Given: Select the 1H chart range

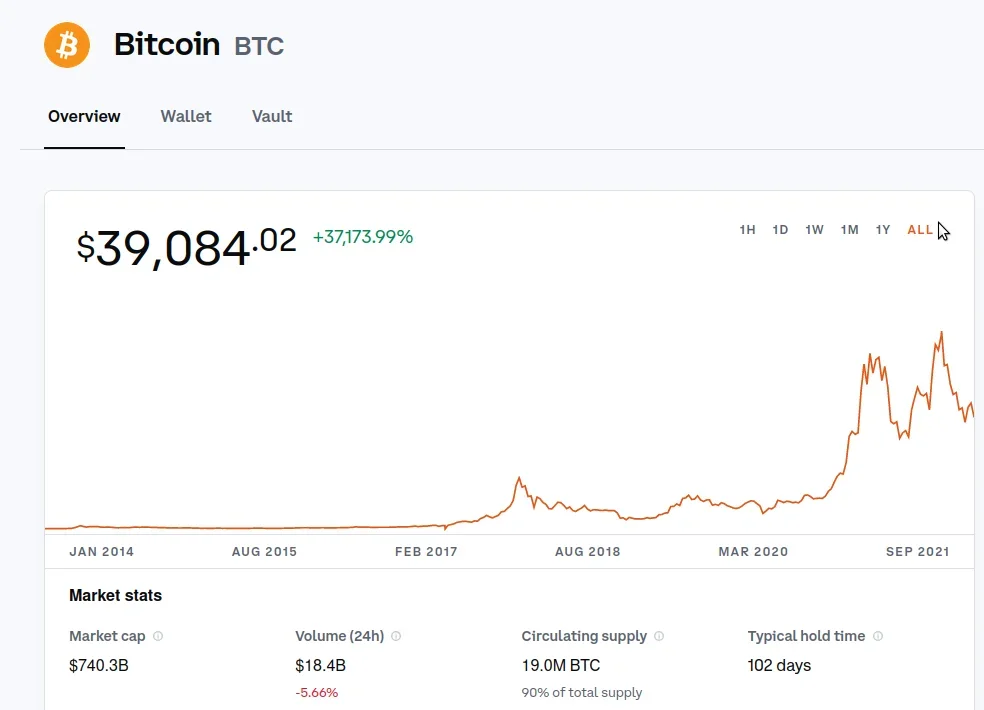Looking at the screenshot, I should (x=747, y=230).
